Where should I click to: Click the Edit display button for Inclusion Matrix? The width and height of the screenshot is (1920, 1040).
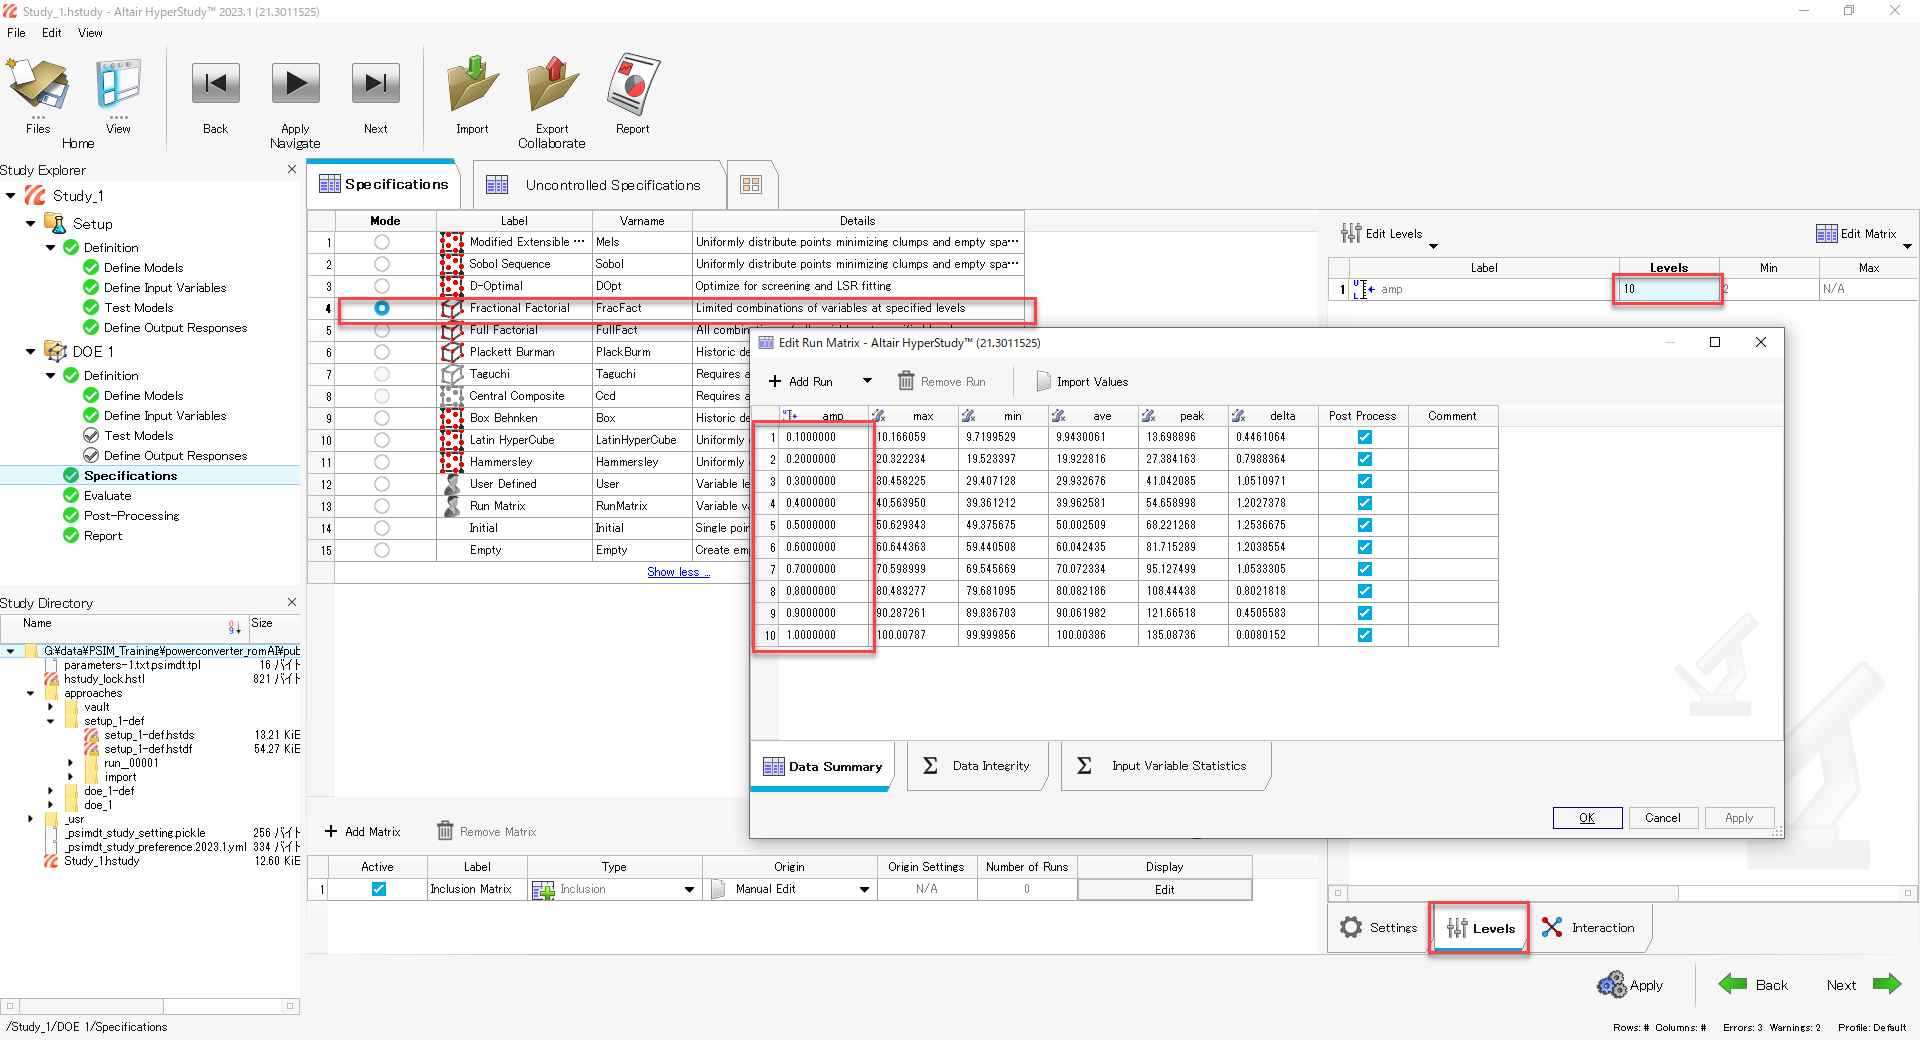[1164, 889]
